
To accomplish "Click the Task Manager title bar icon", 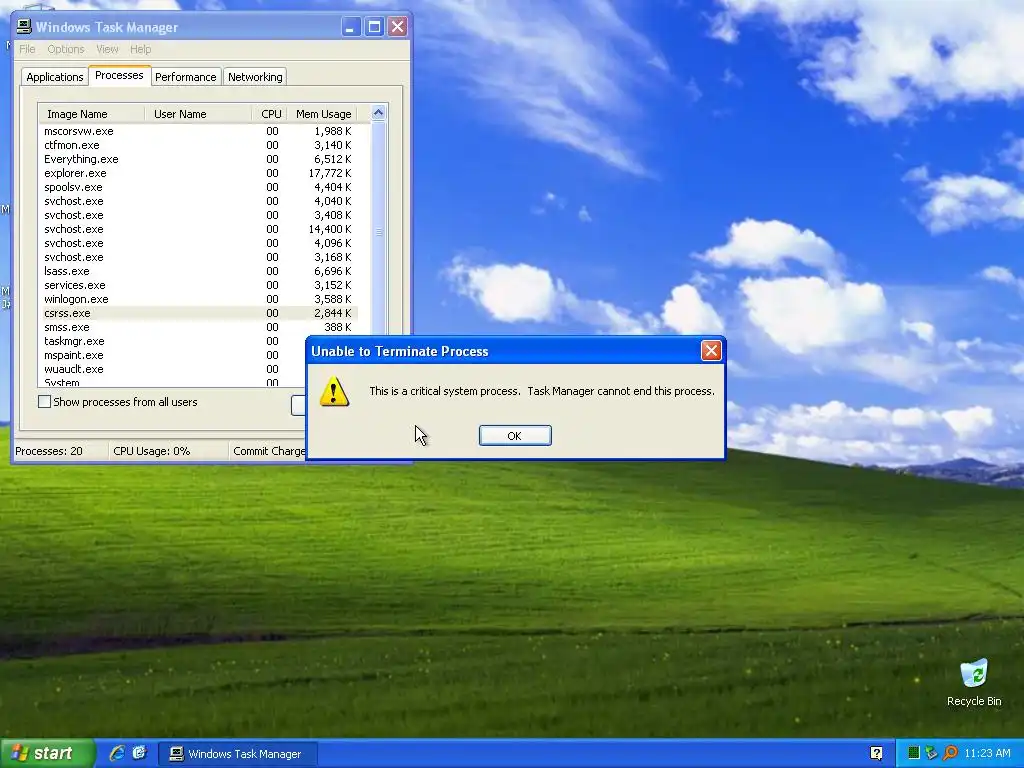I will pyautogui.click(x=24, y=27).
